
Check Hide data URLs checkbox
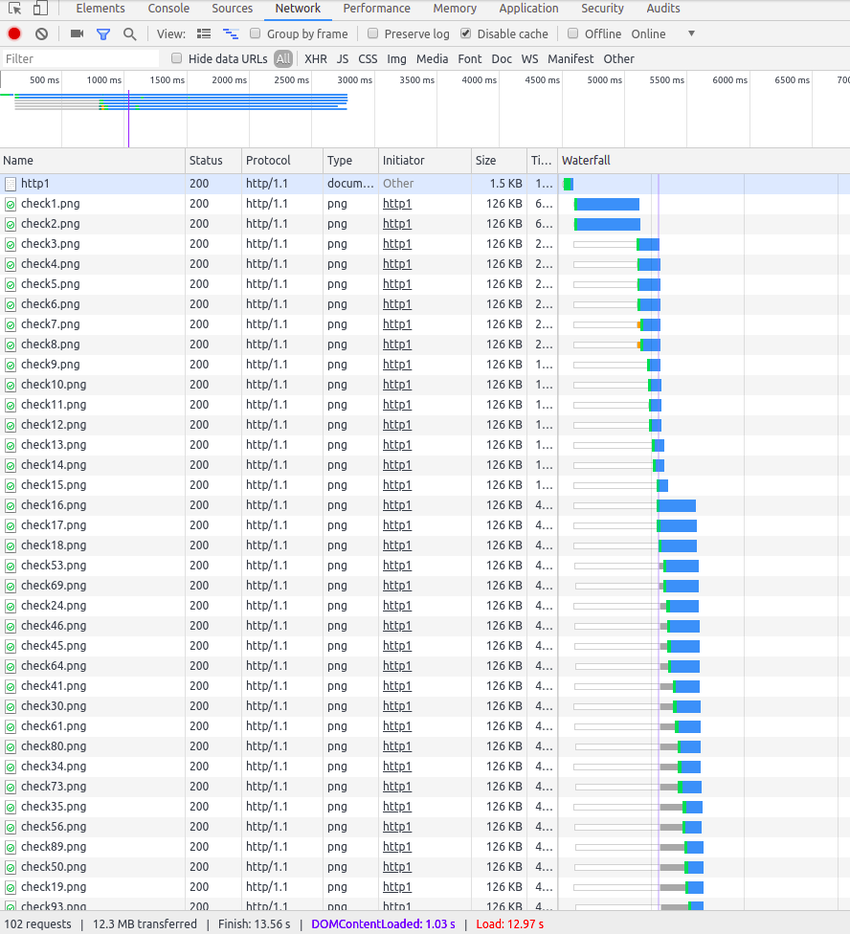(x=176, y=58)
